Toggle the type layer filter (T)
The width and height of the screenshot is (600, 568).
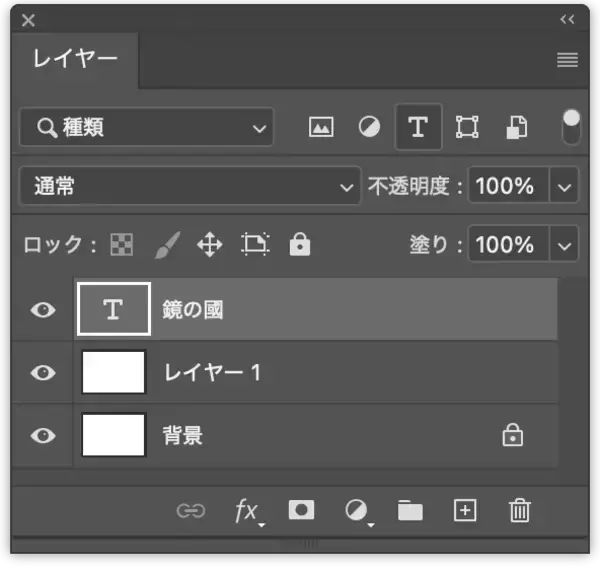coord(418,127)
